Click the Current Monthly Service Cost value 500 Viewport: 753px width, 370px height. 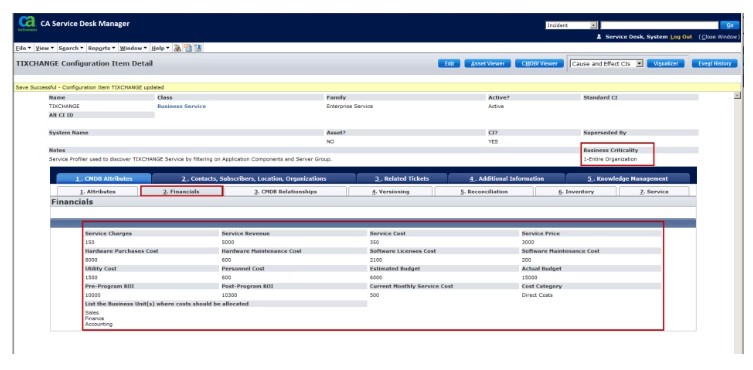(x=374, y=295)
